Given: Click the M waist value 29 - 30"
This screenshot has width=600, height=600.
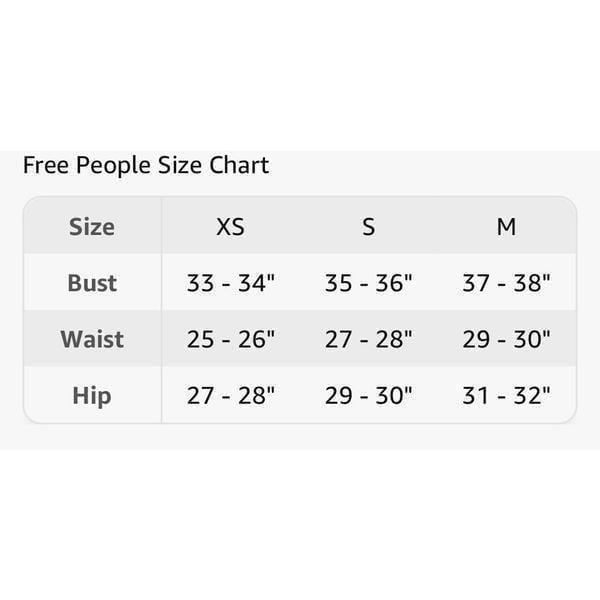Looking at the screenshot, I should [506, 339].
